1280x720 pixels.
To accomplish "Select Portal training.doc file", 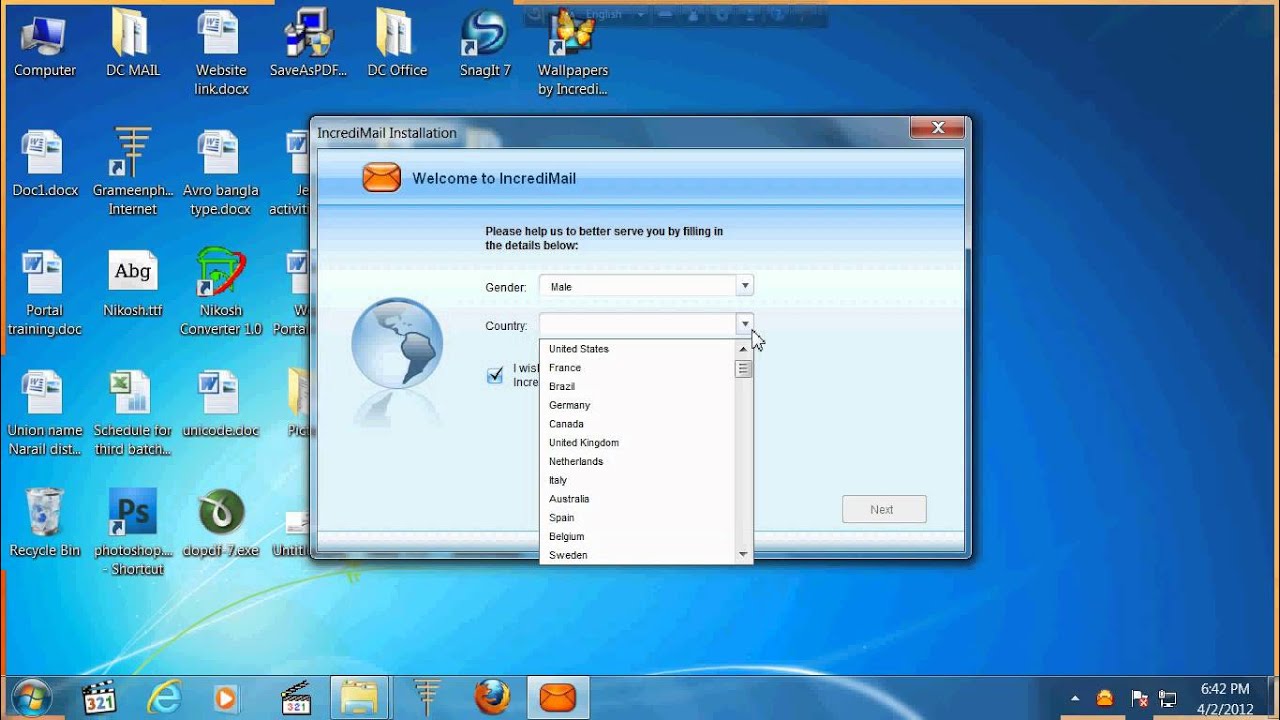I will [x=45, y=292].
